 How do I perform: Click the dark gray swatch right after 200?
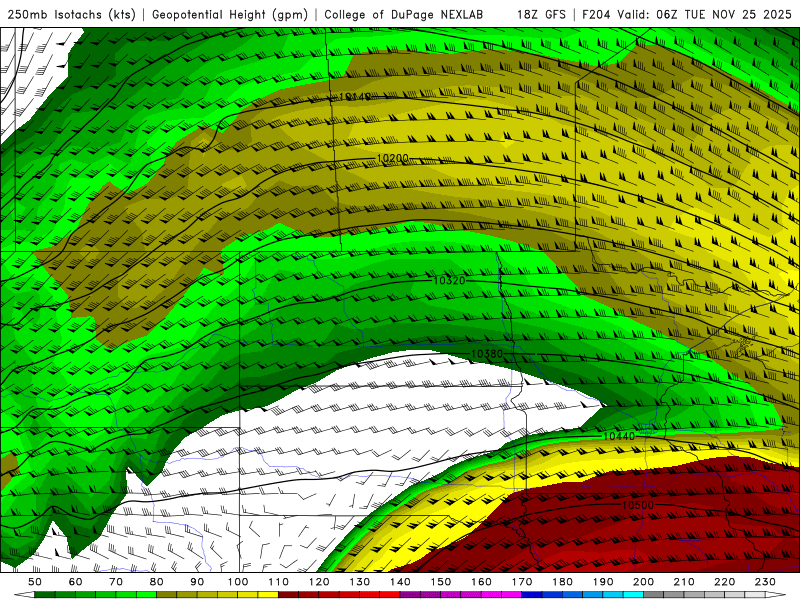pyautogui.click(x=654, y=594)
